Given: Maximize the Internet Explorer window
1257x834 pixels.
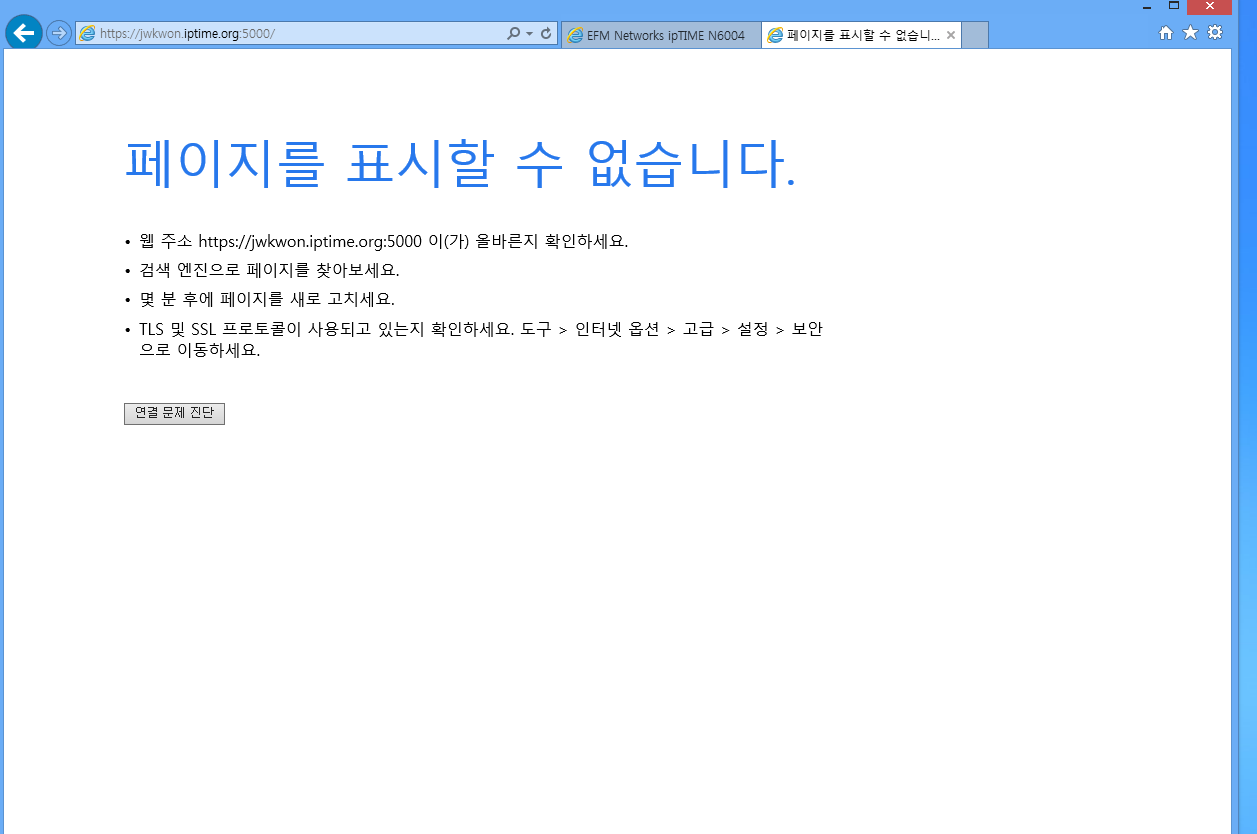Looking at the screenshot, I should [x=1174, y=6].
